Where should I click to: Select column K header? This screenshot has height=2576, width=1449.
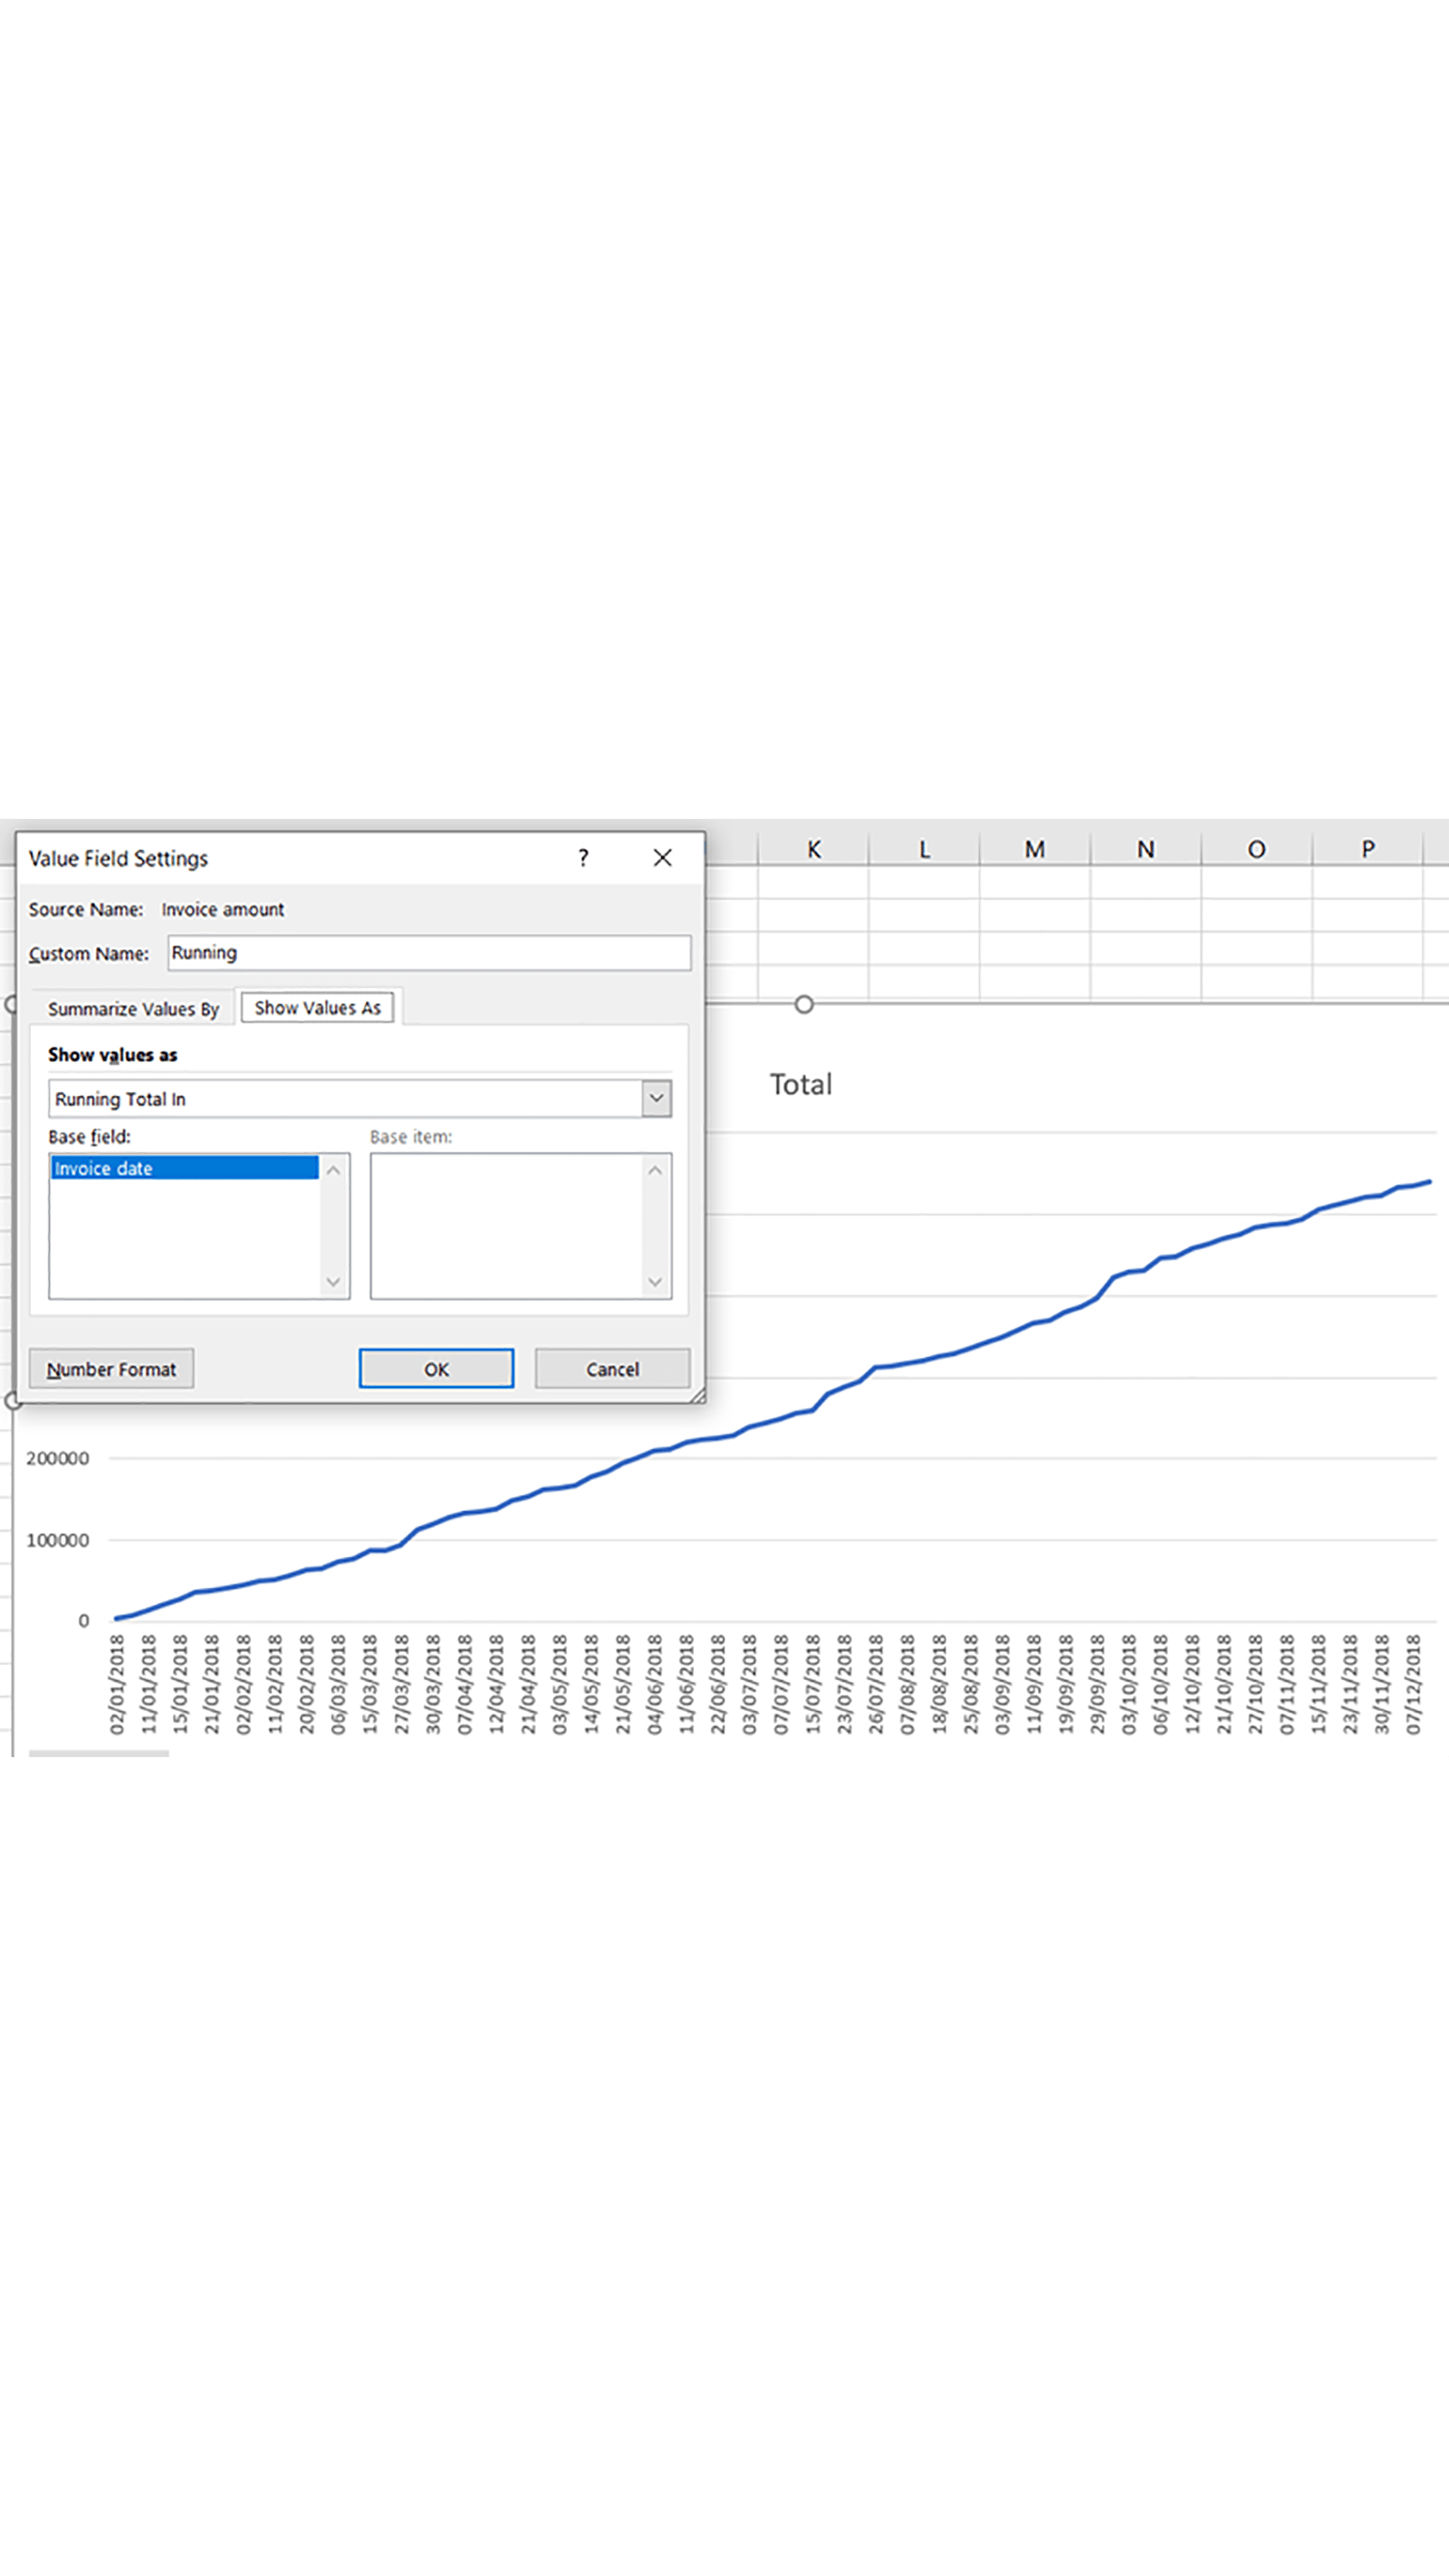point(813,849)
